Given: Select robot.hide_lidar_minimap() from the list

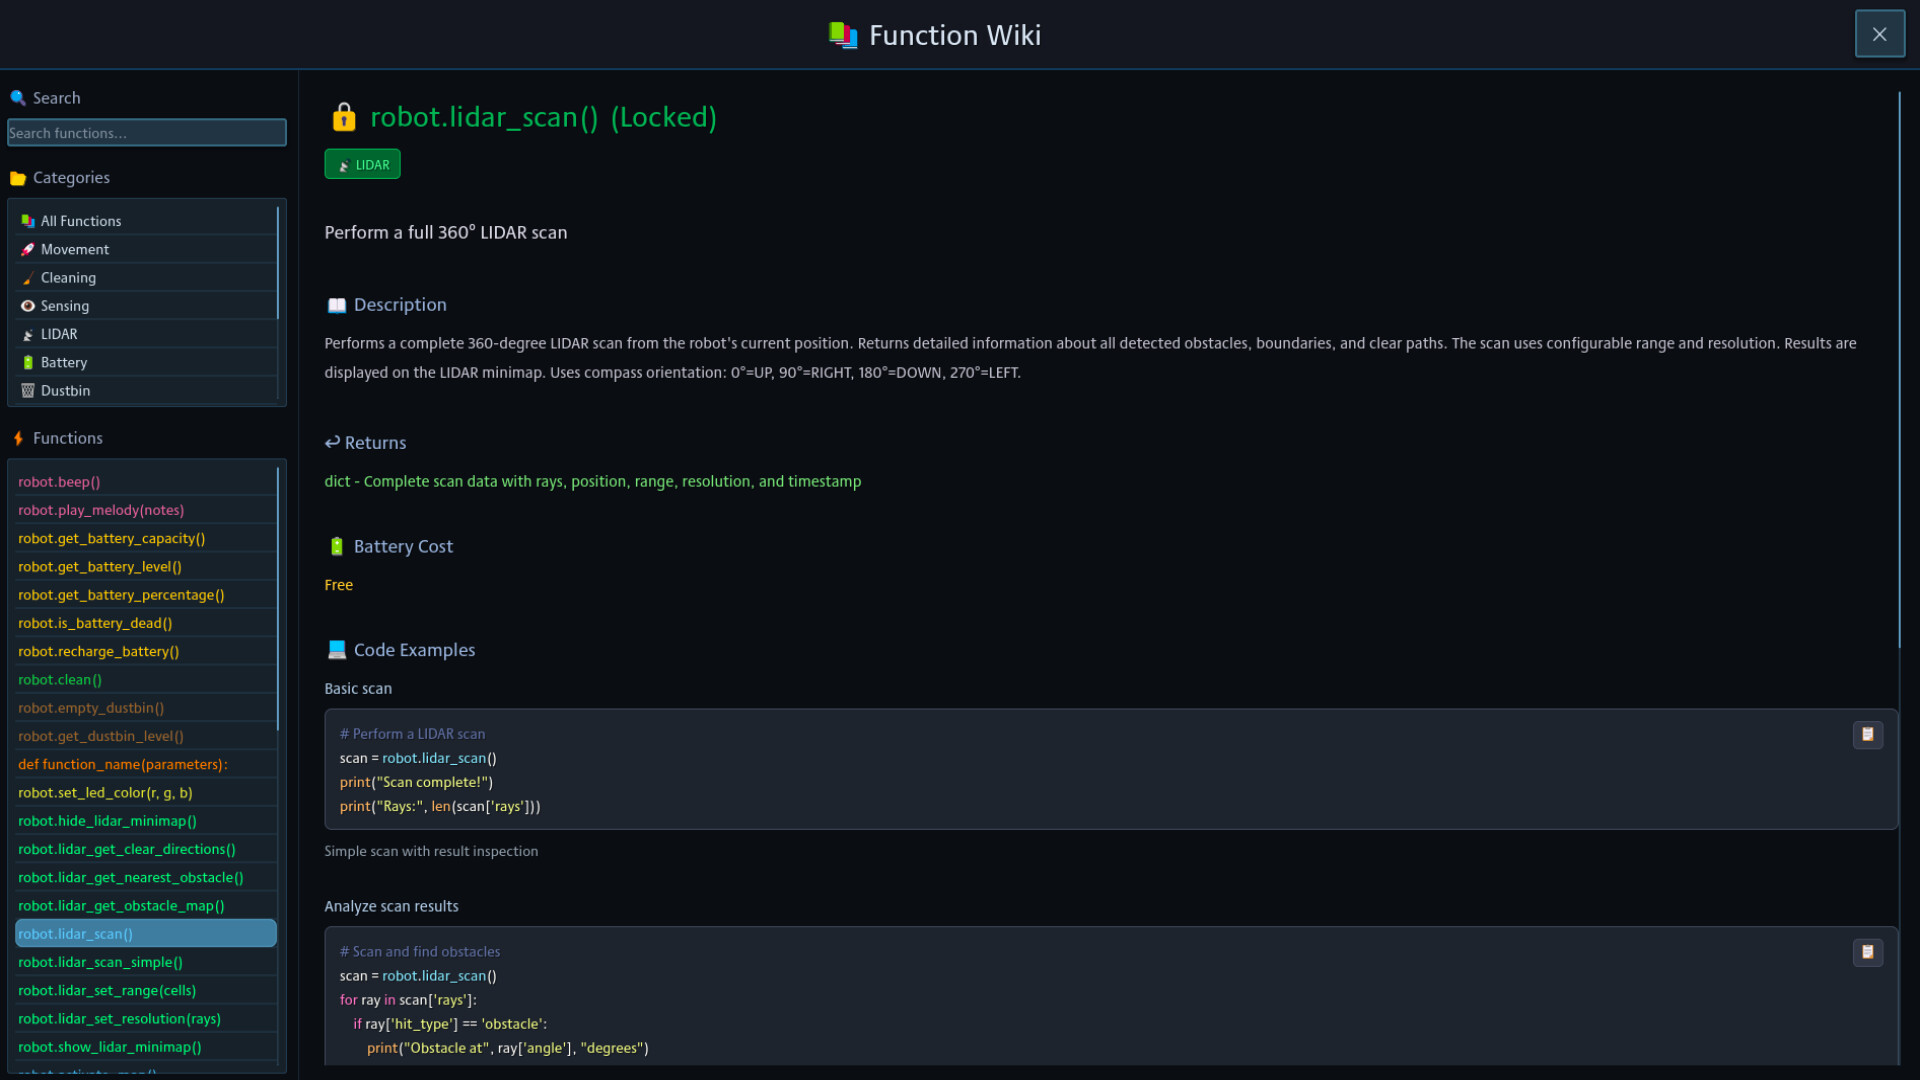Looking at the screenshot, I should click(107, 820).
